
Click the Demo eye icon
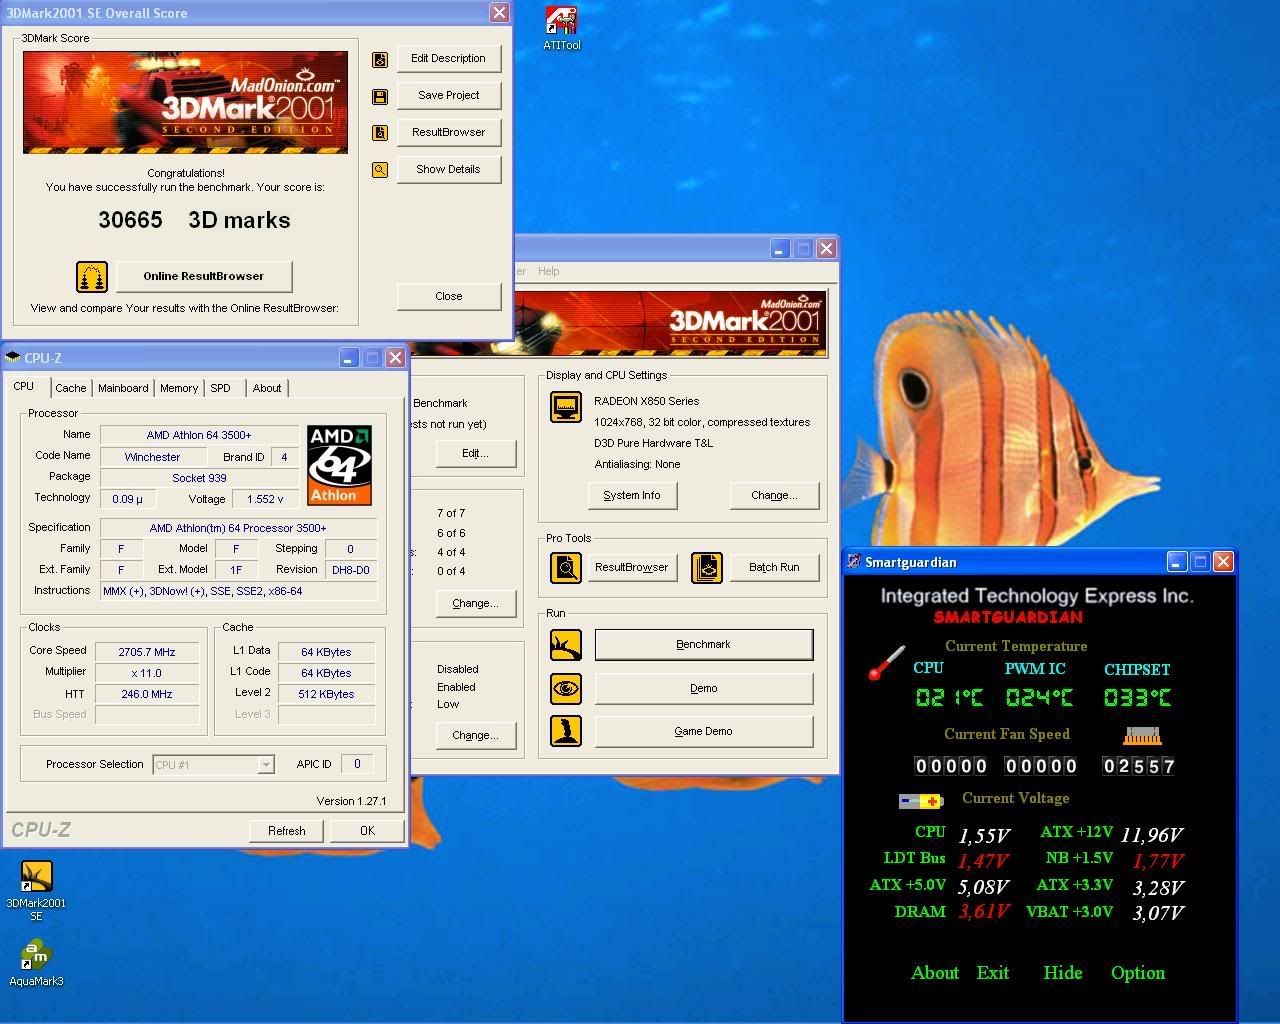click(566, 688)
